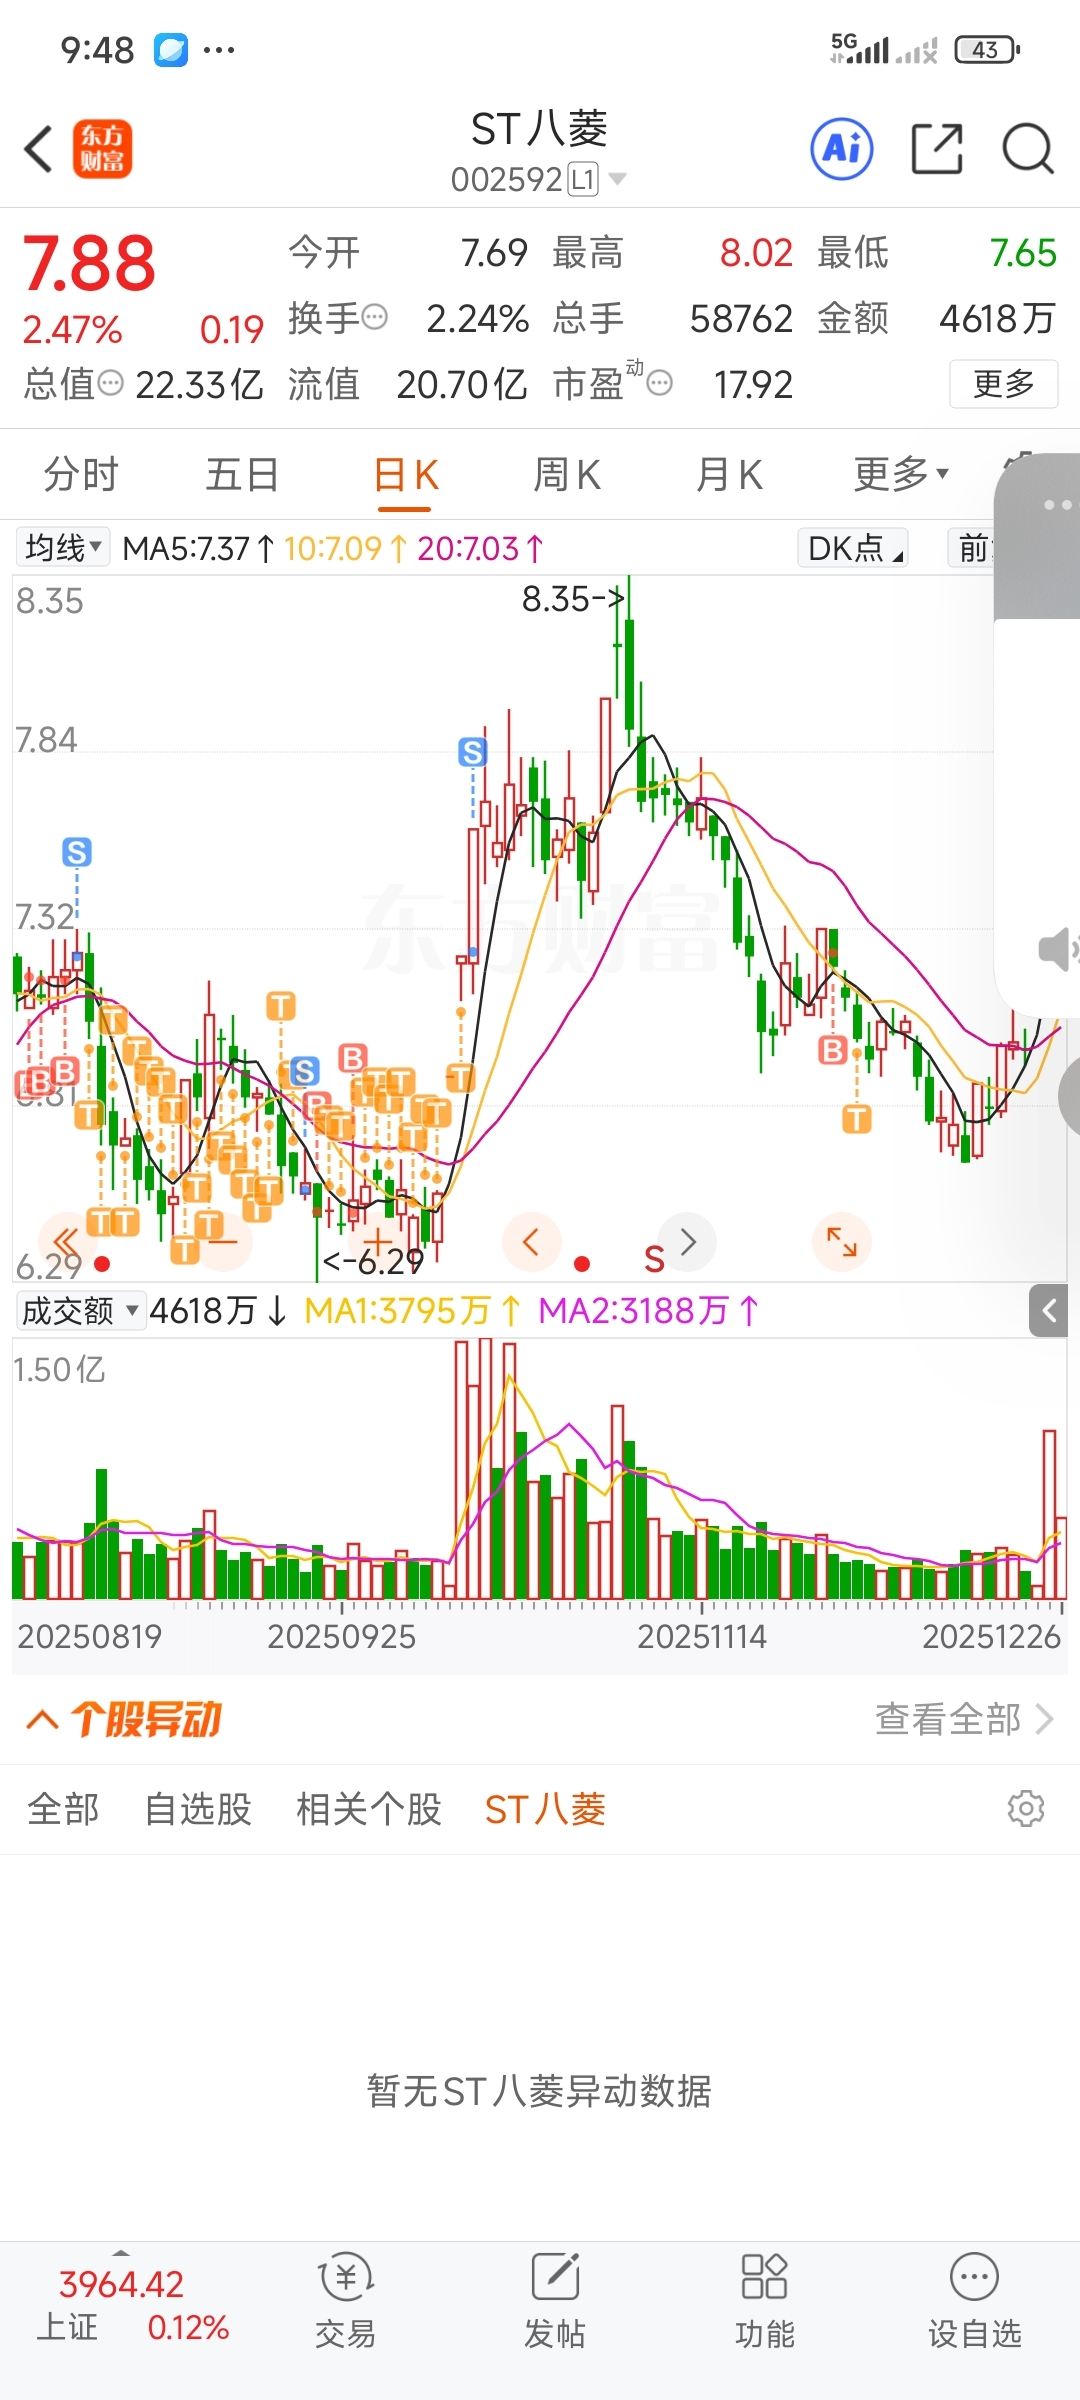This screenshot has width=1080, height=2400.
Task: Tap the current price 7.88
Action: click(x=89, y=264)
